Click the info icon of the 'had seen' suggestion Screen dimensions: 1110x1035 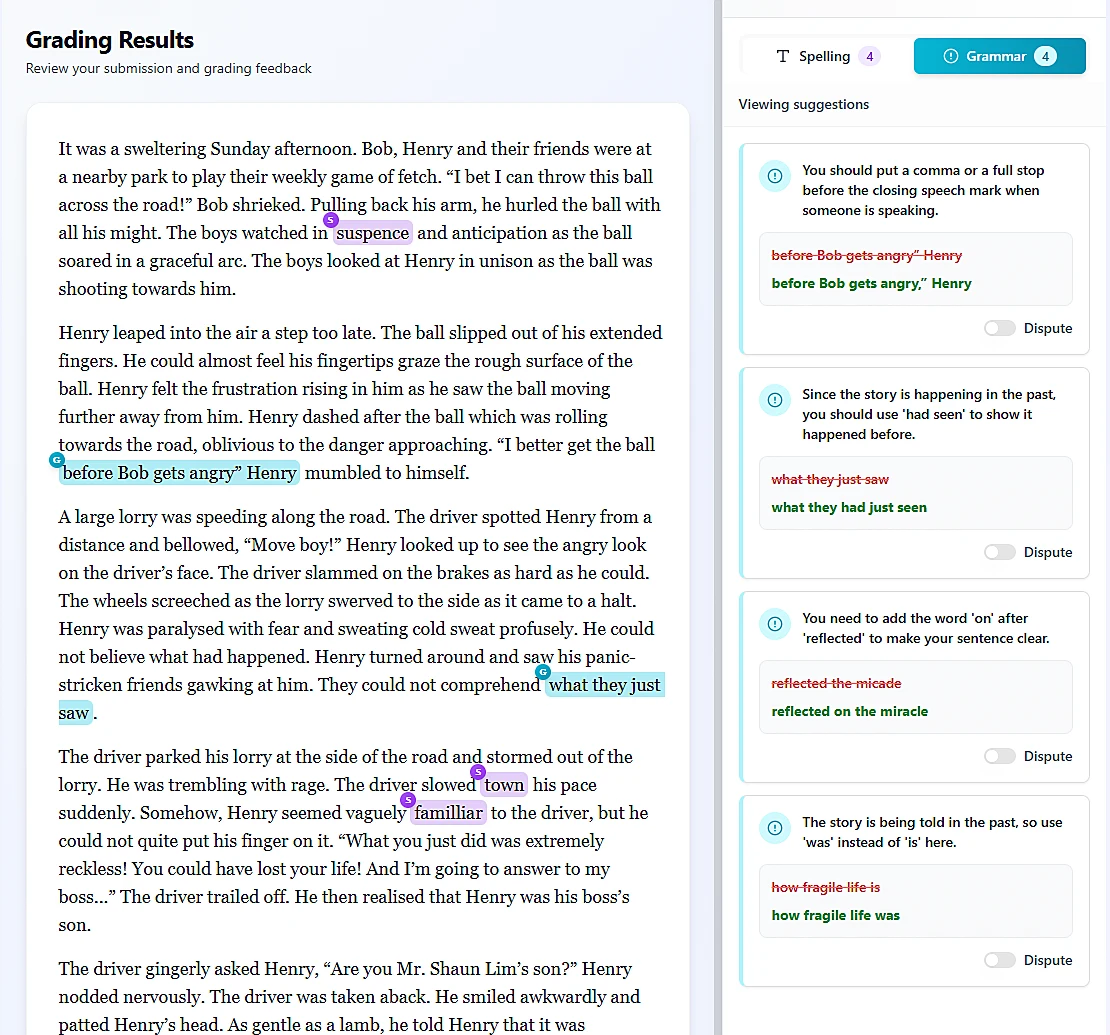(774, 400)
